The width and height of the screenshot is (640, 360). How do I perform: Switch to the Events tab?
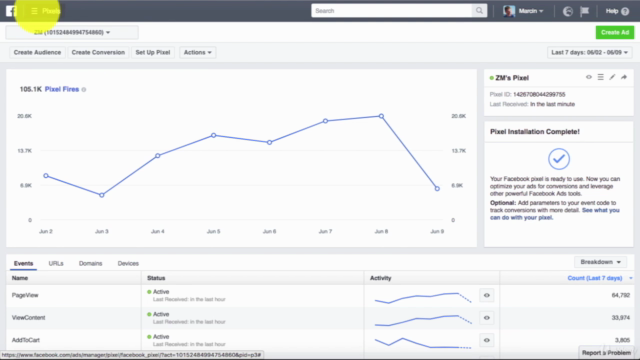coord(23,263)
